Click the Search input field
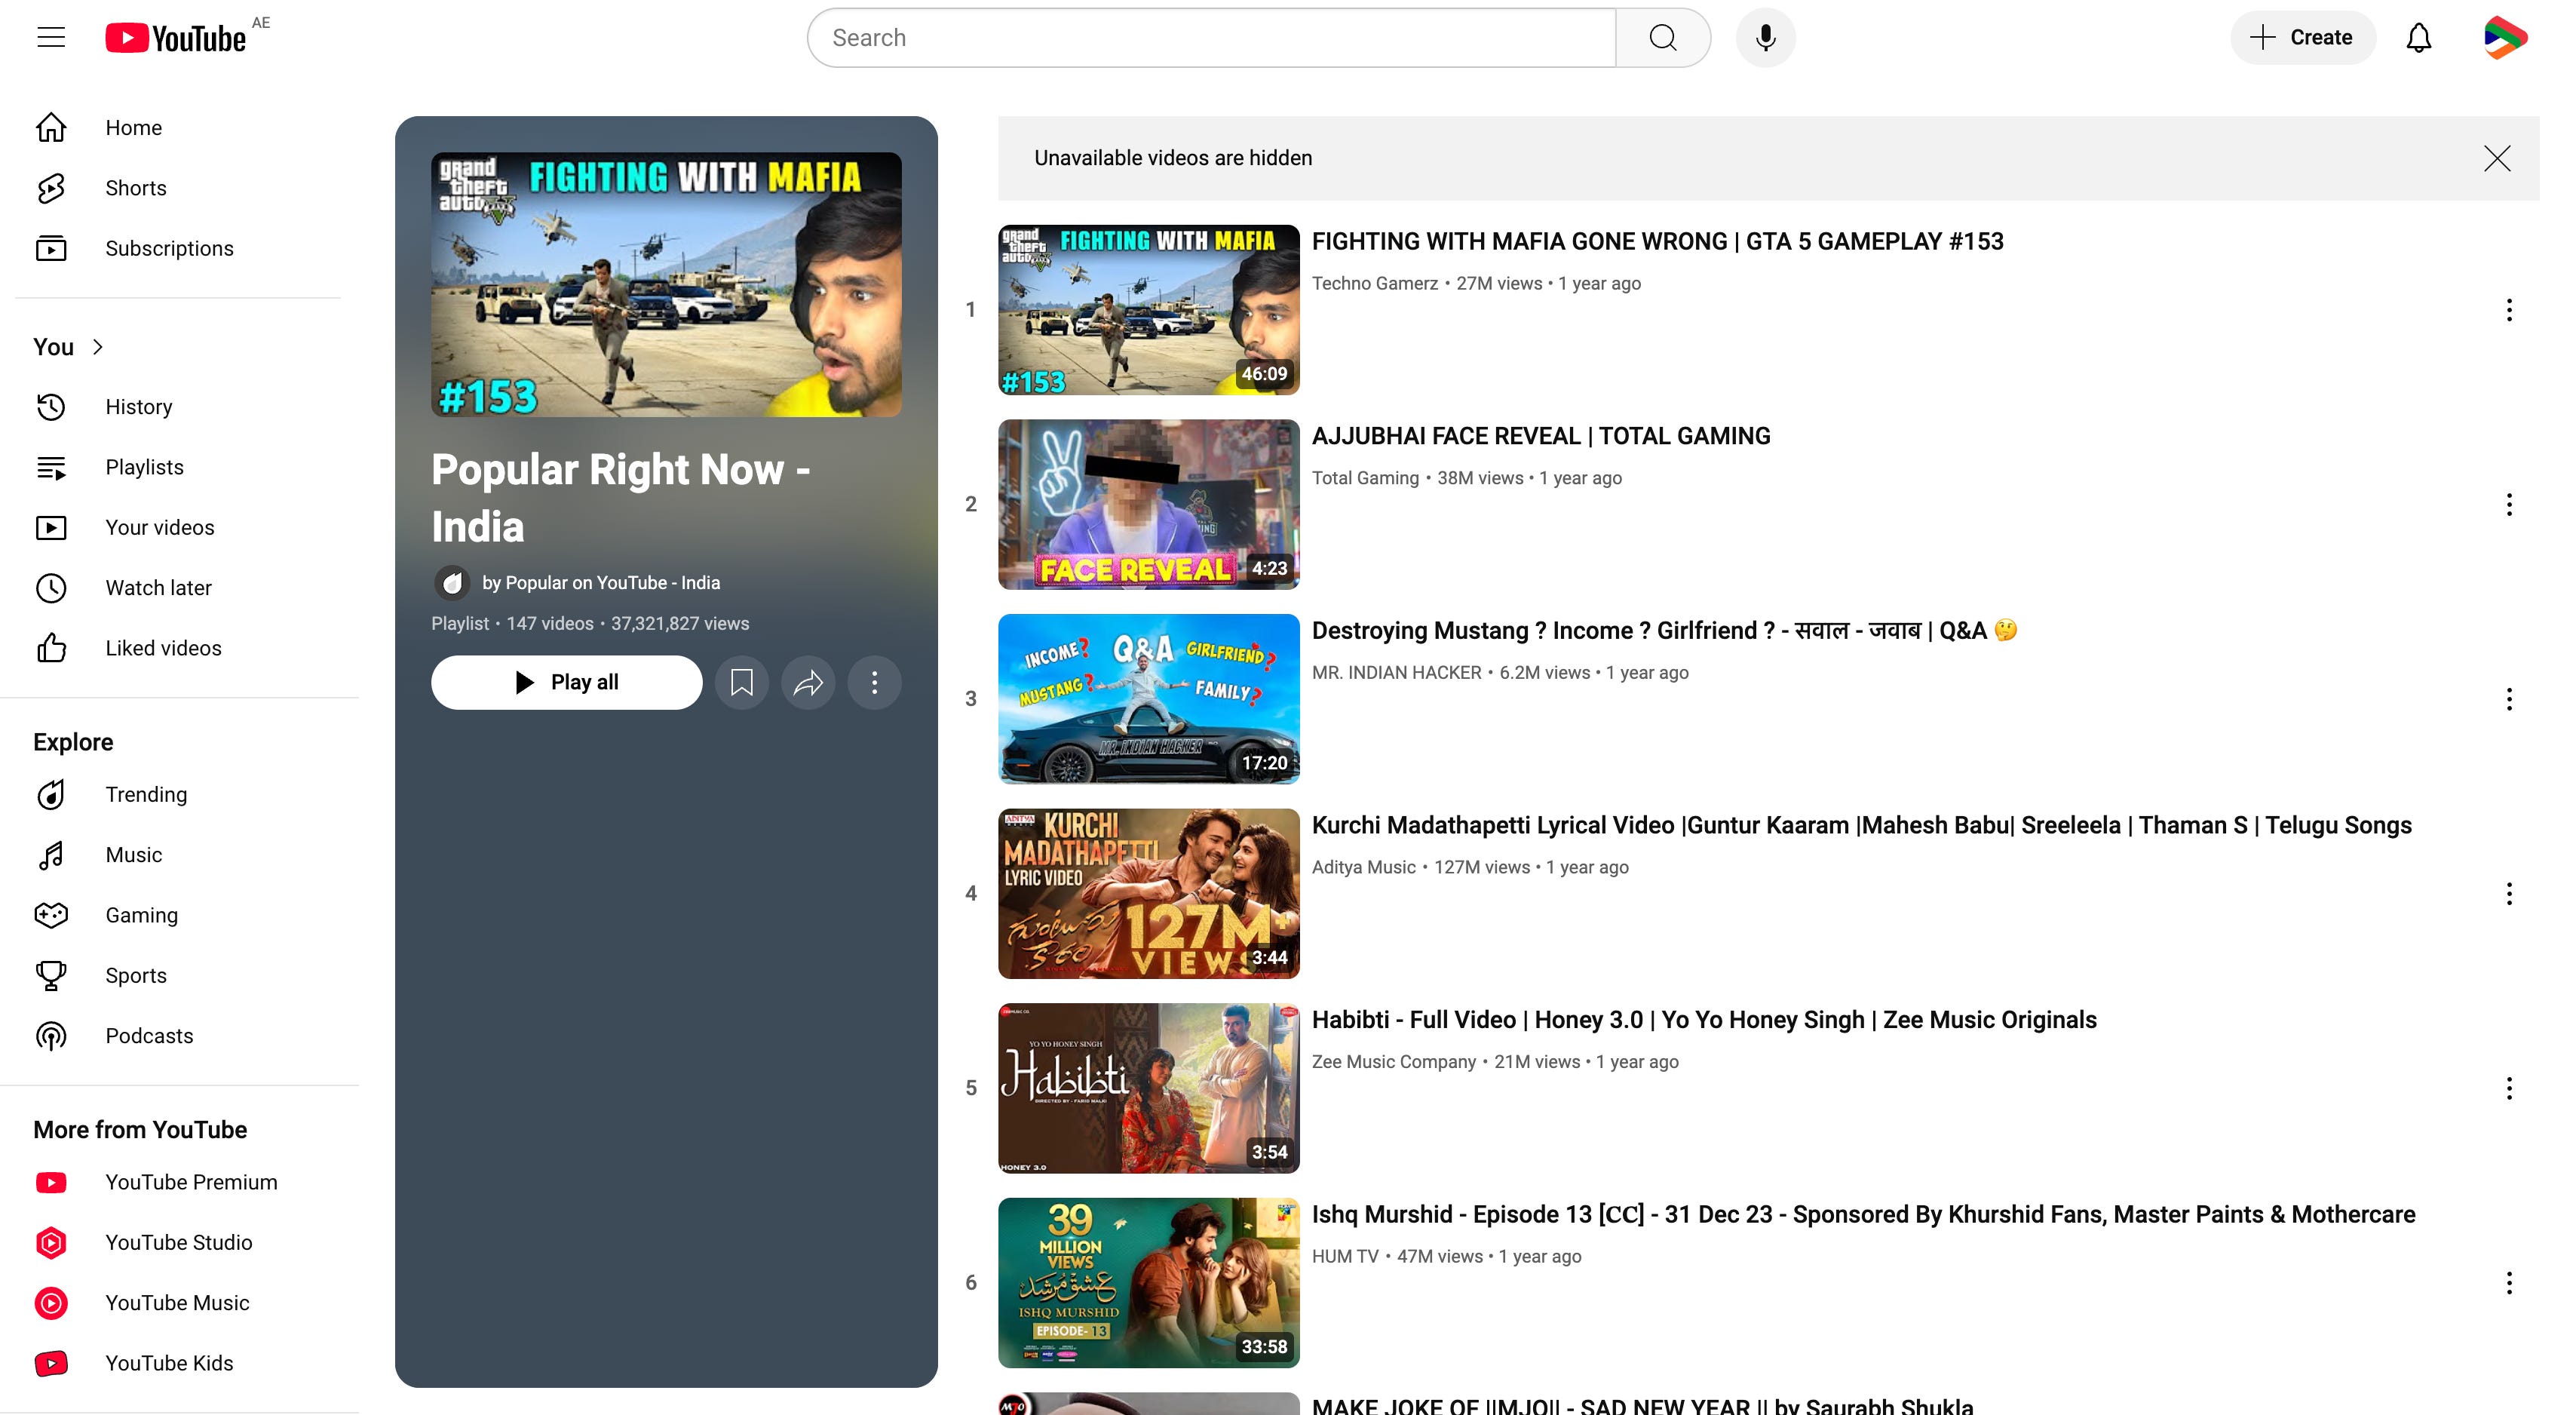The image size is (2576, 1415). (1210, 38)
